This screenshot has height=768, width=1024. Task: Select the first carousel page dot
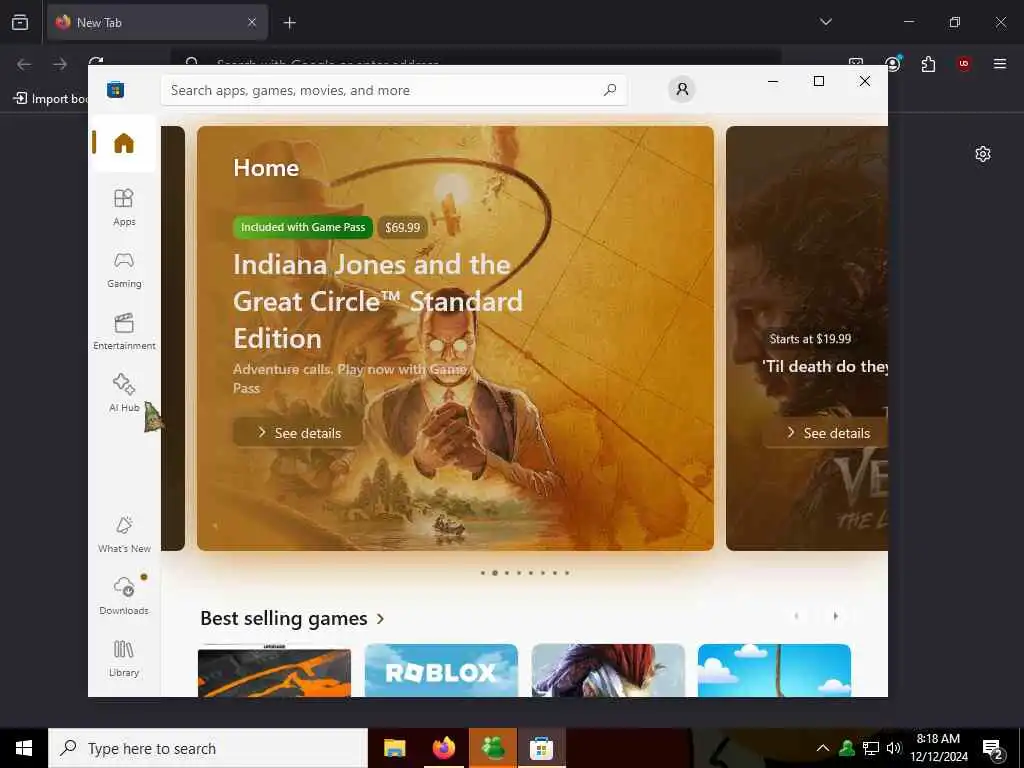(483, 573)
